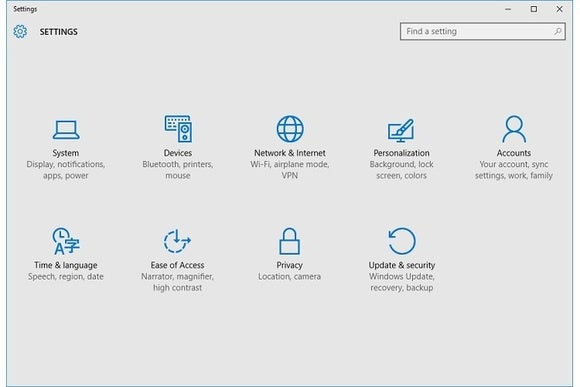Click the Accounts label
Screen dimensions: 580x387
point(514,153)
